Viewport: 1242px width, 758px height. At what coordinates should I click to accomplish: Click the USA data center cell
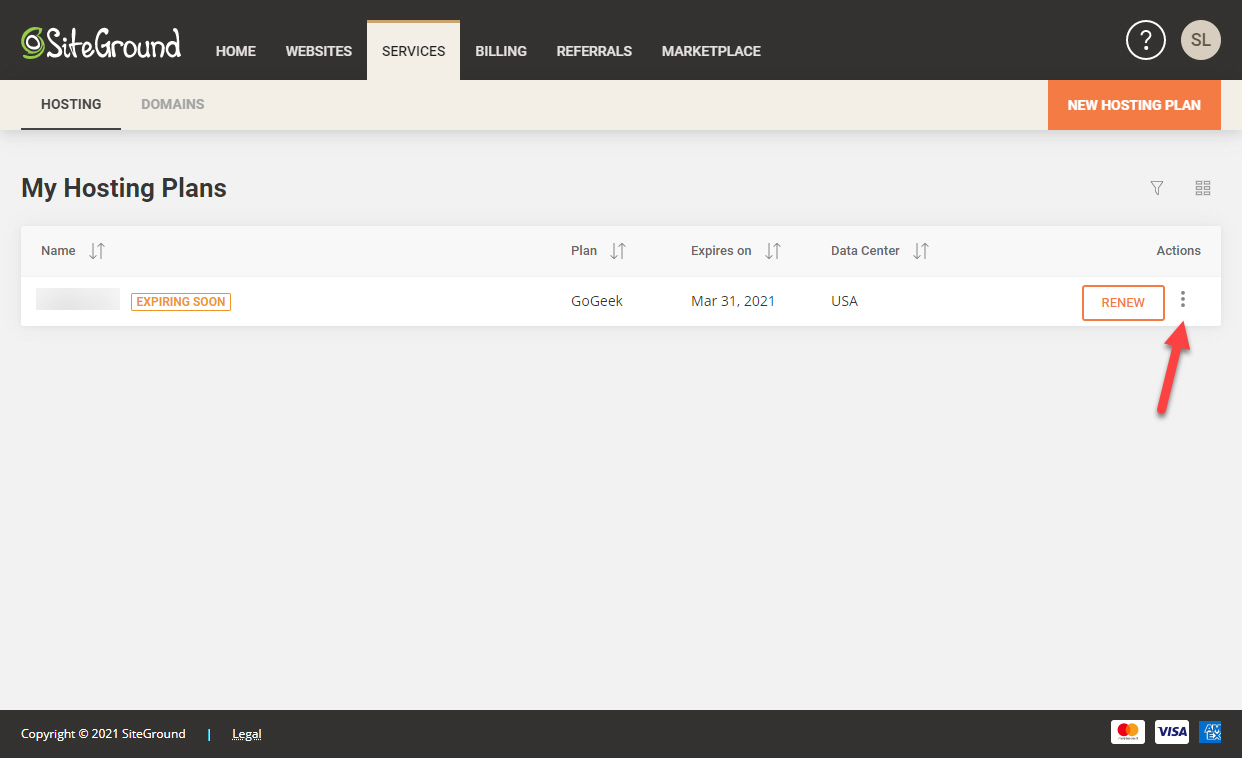[x=844, y=301]
